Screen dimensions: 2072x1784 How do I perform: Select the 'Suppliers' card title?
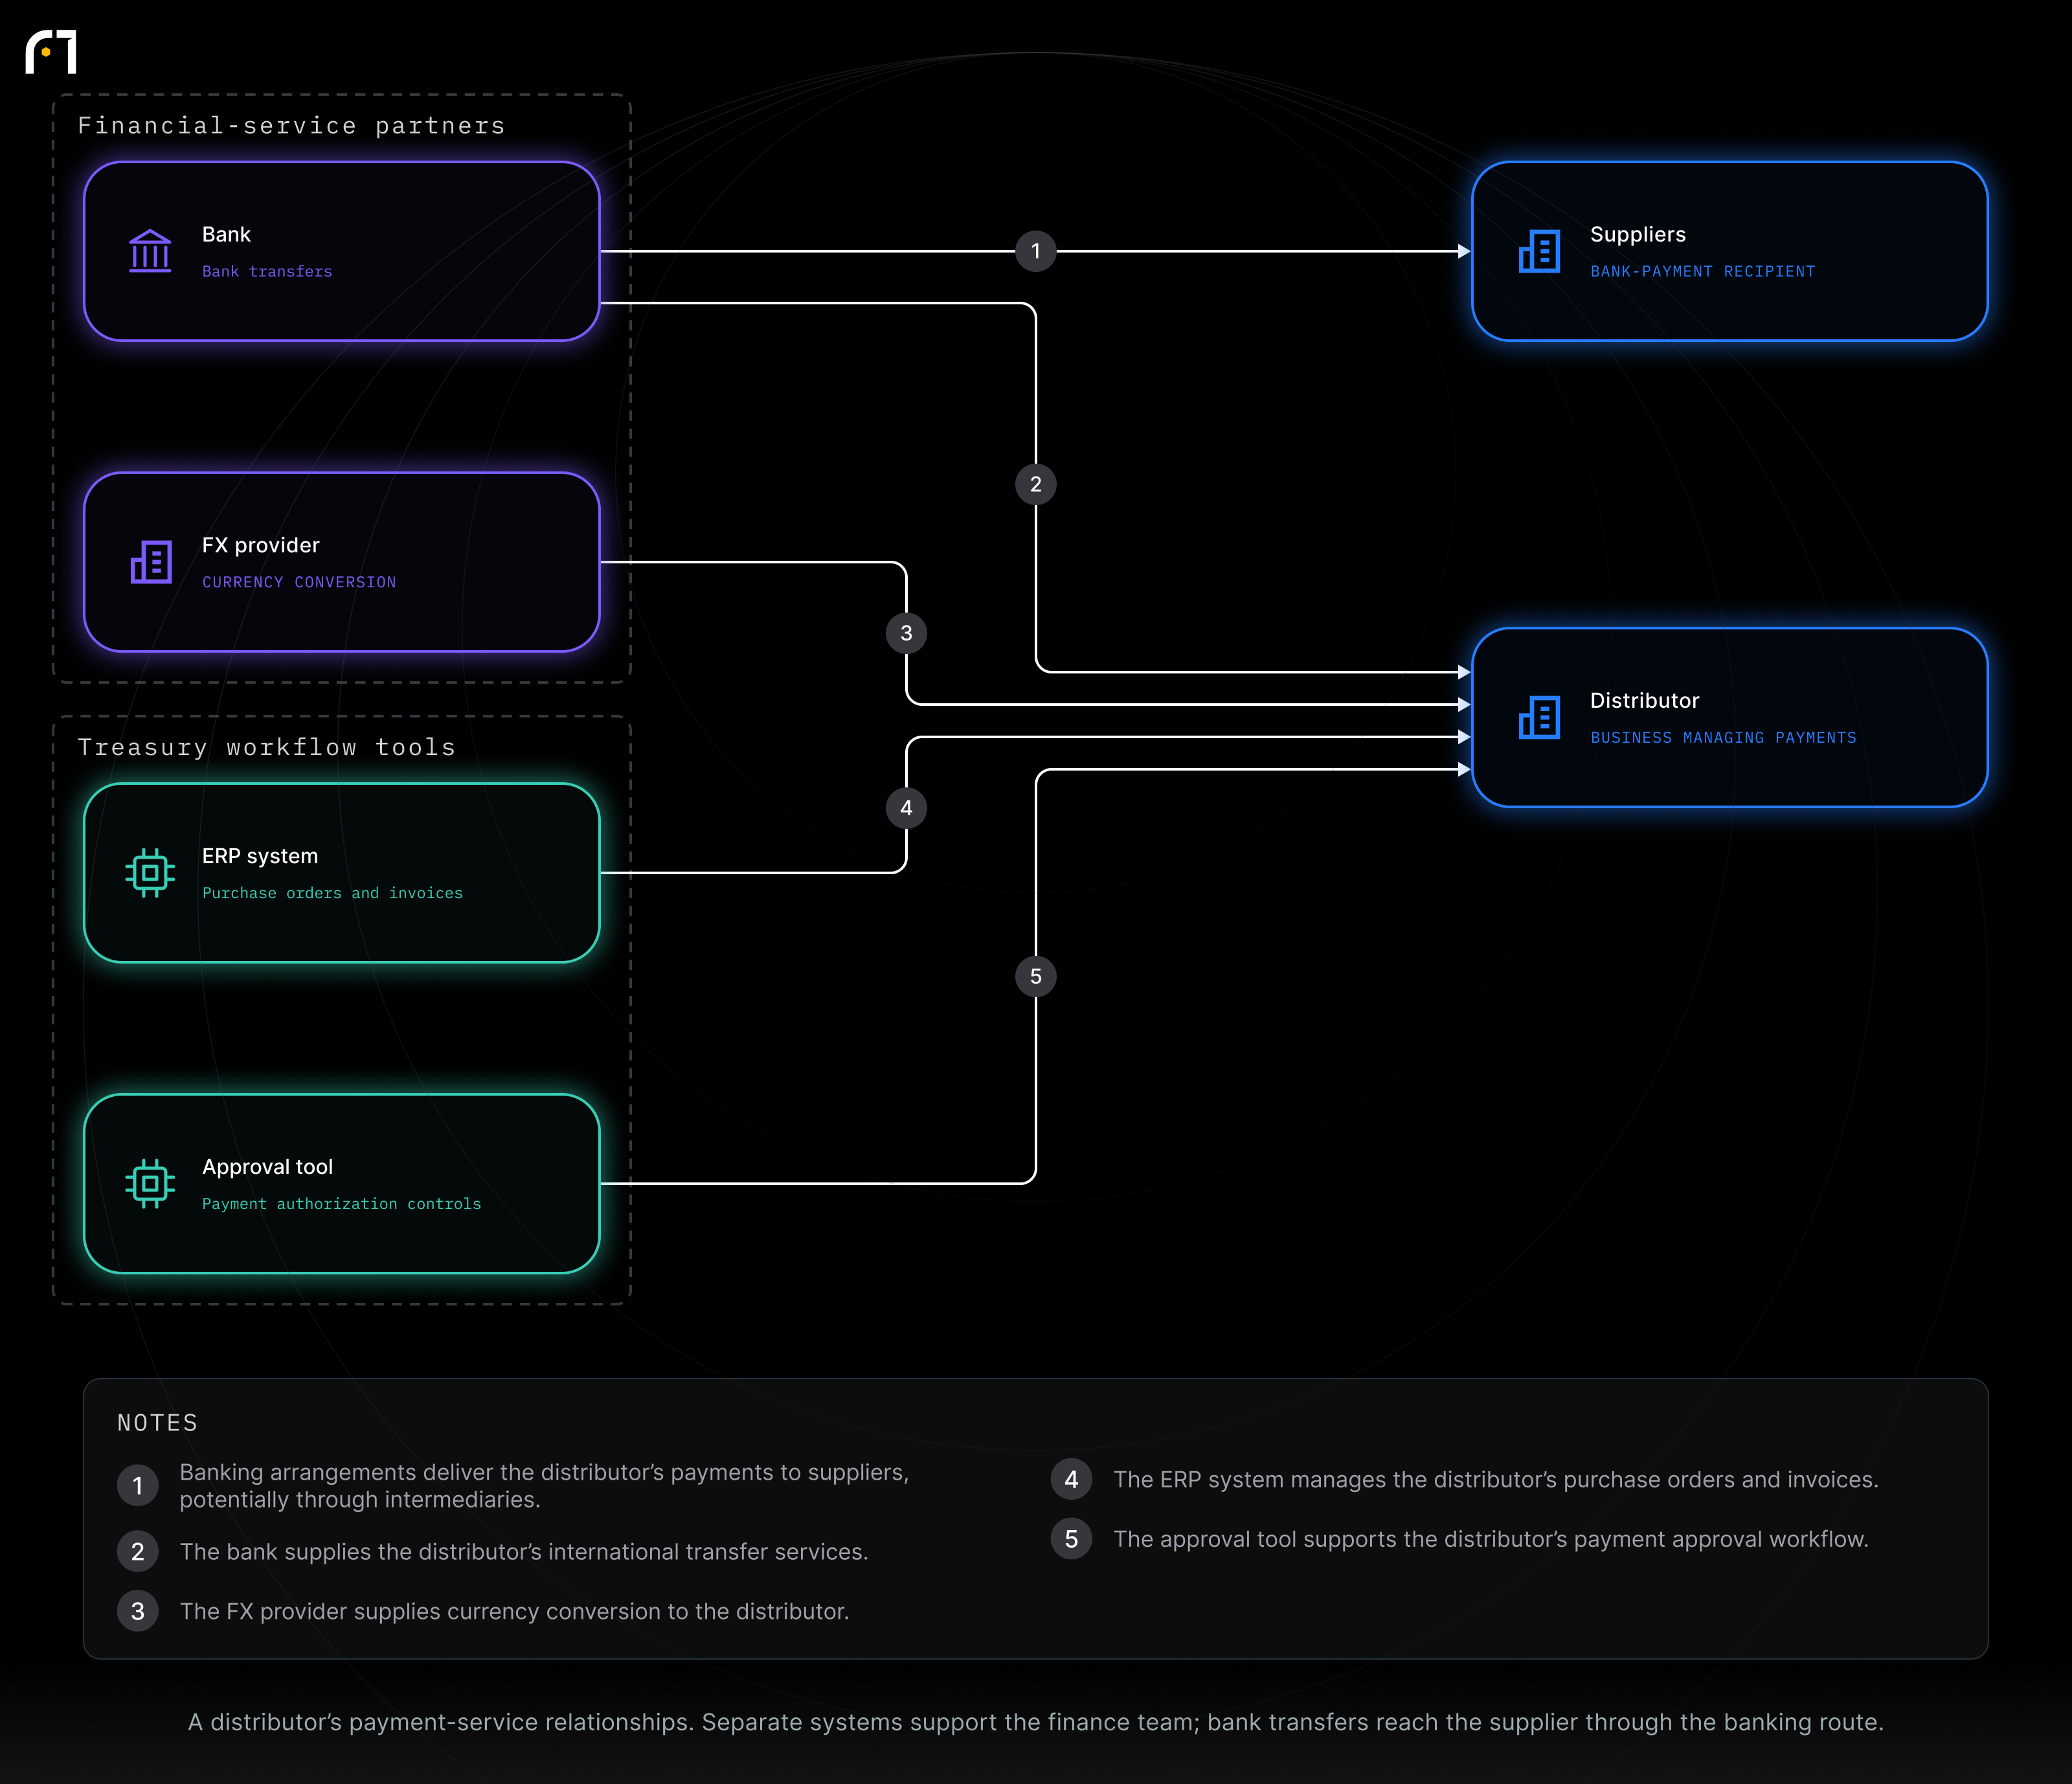pyautogui.click(x=1638, y=235)
